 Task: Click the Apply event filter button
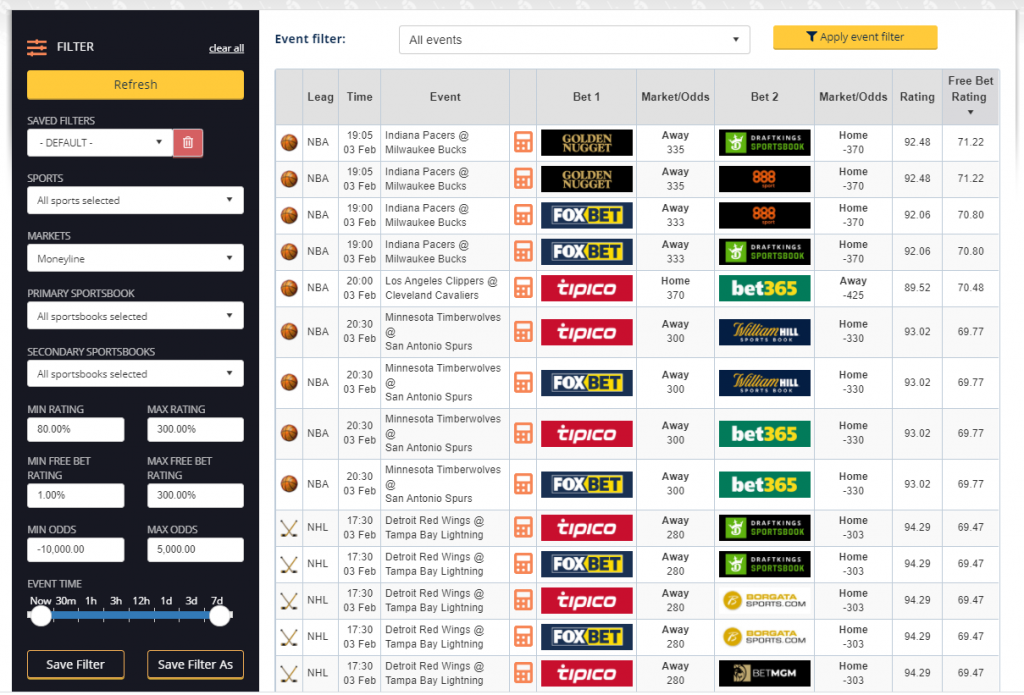pos(855,37)
